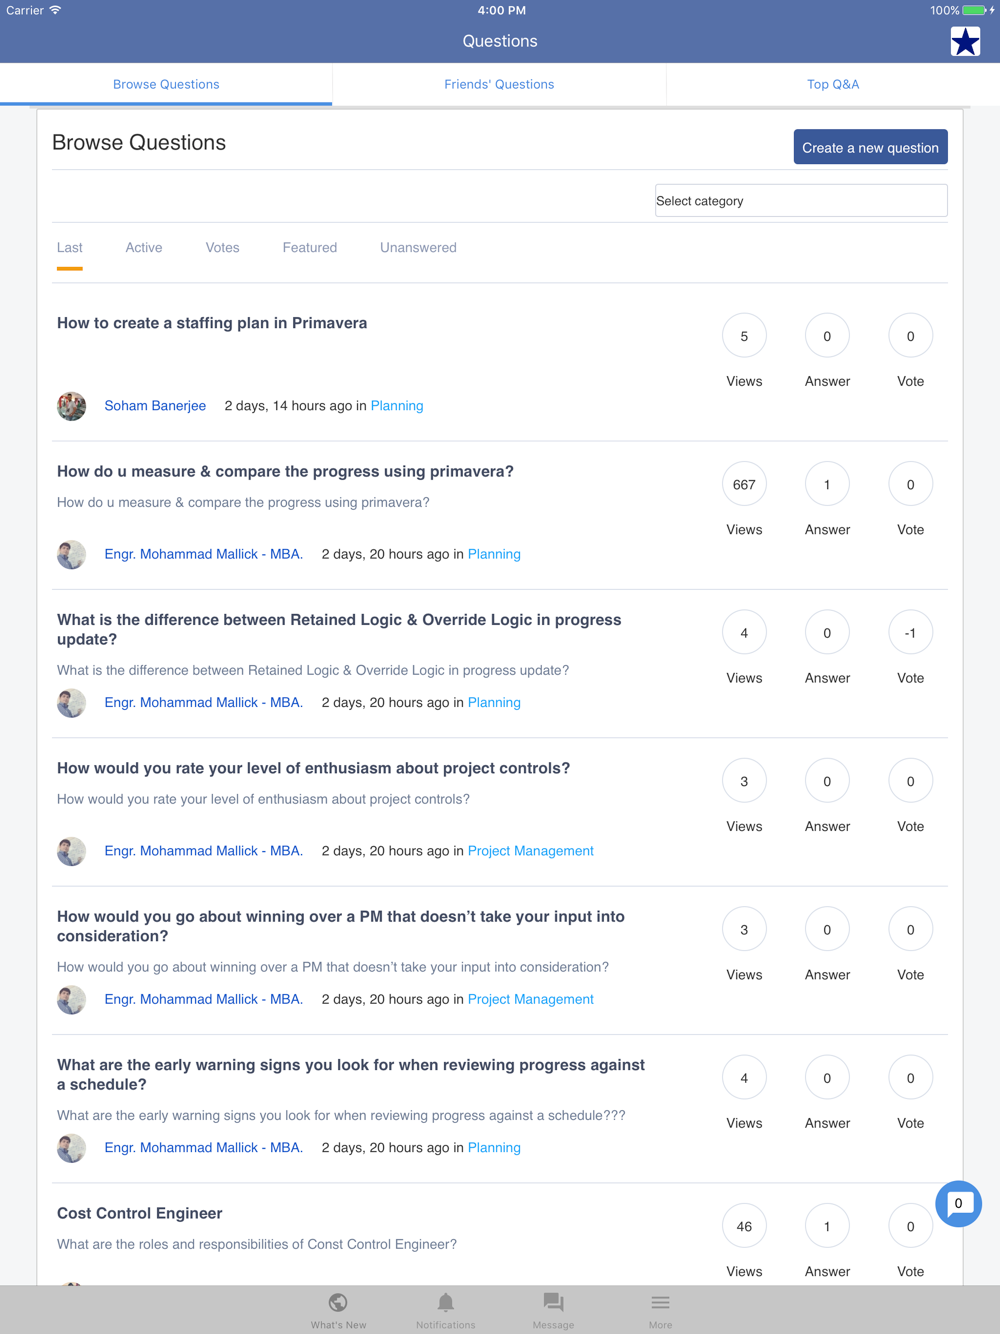Open Project Management category link for enthusiasm question
Screen dimensions: 1000x1334
(531, 851)
